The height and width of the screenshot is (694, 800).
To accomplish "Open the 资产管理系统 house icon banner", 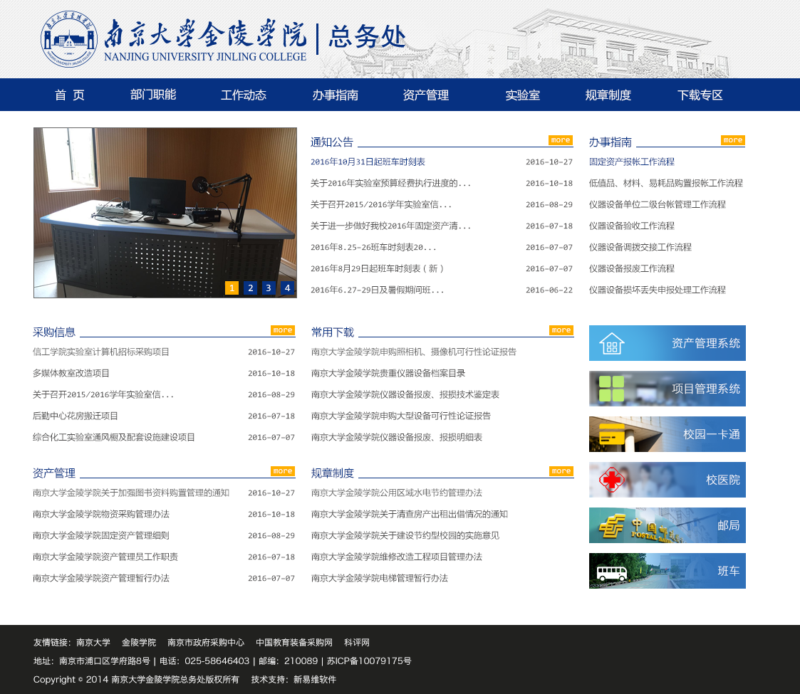I will (667, 343).
